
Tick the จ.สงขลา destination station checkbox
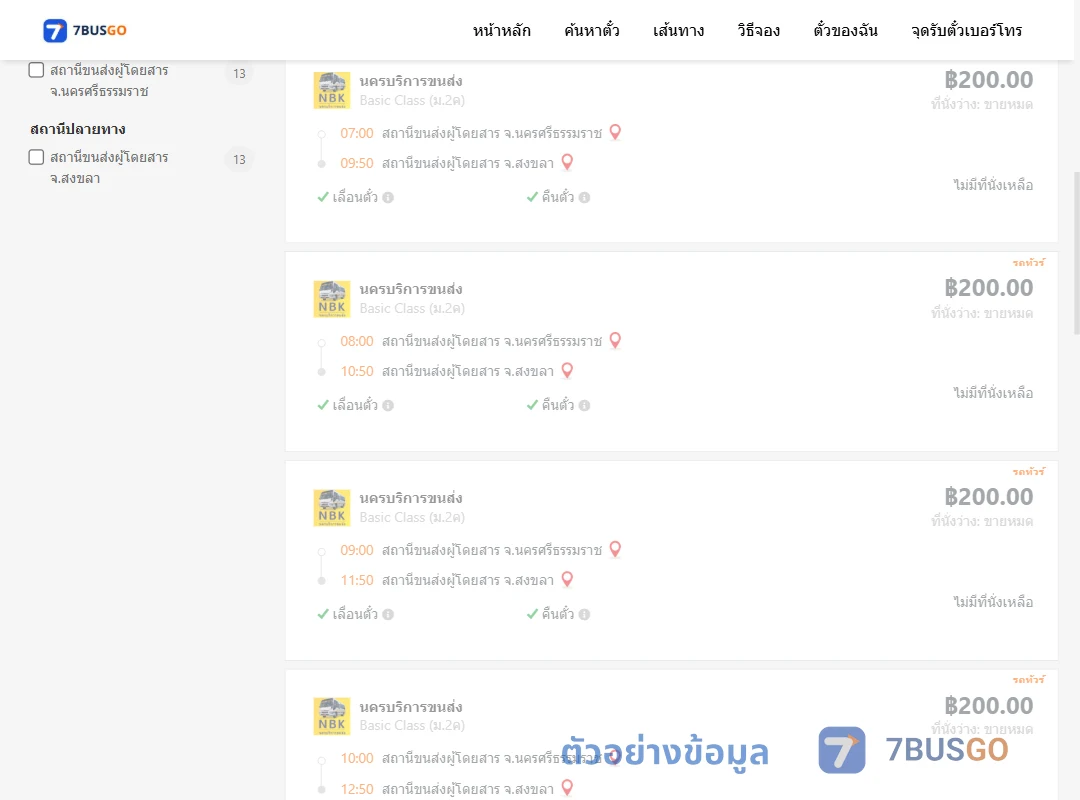[37, 157]
